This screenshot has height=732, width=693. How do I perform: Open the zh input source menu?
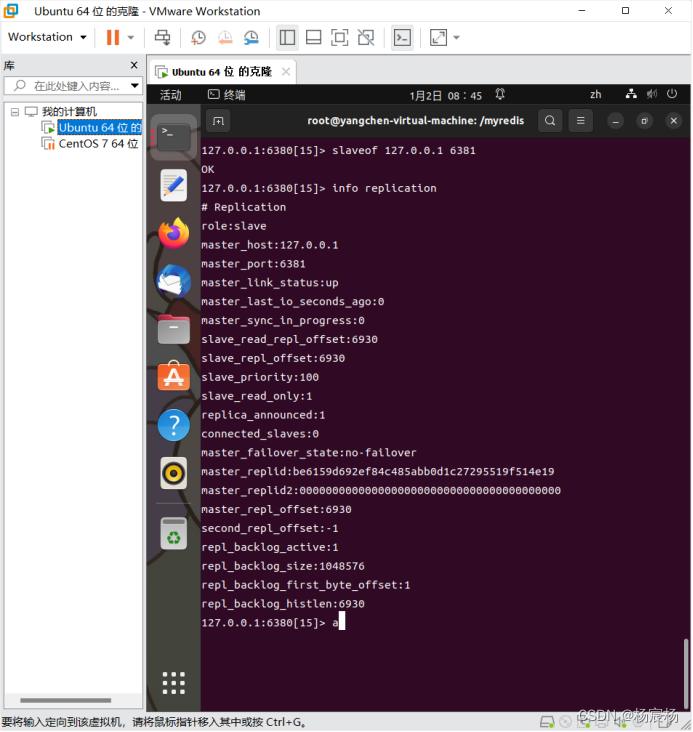pyautogui.click(x=595, y=95)
